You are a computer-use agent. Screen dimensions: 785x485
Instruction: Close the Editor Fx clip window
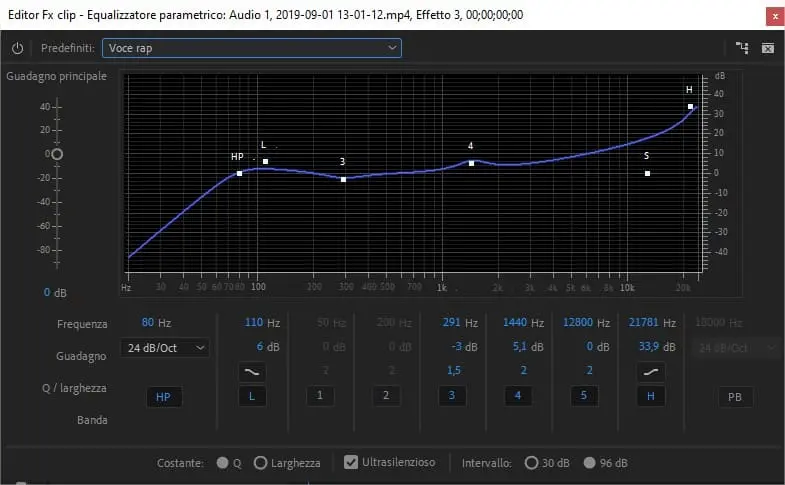coord(775,16)
